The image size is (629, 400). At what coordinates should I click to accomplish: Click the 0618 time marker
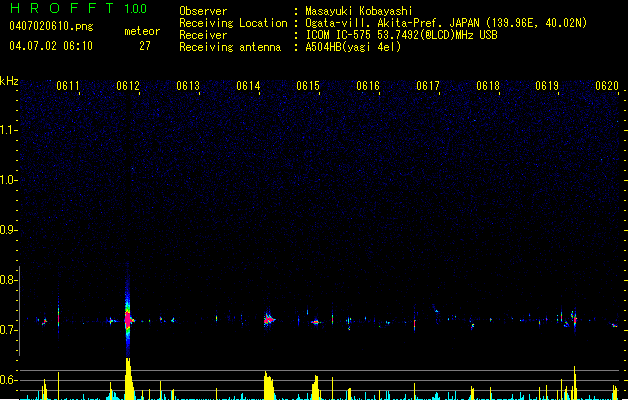click(x=488, y=86)
